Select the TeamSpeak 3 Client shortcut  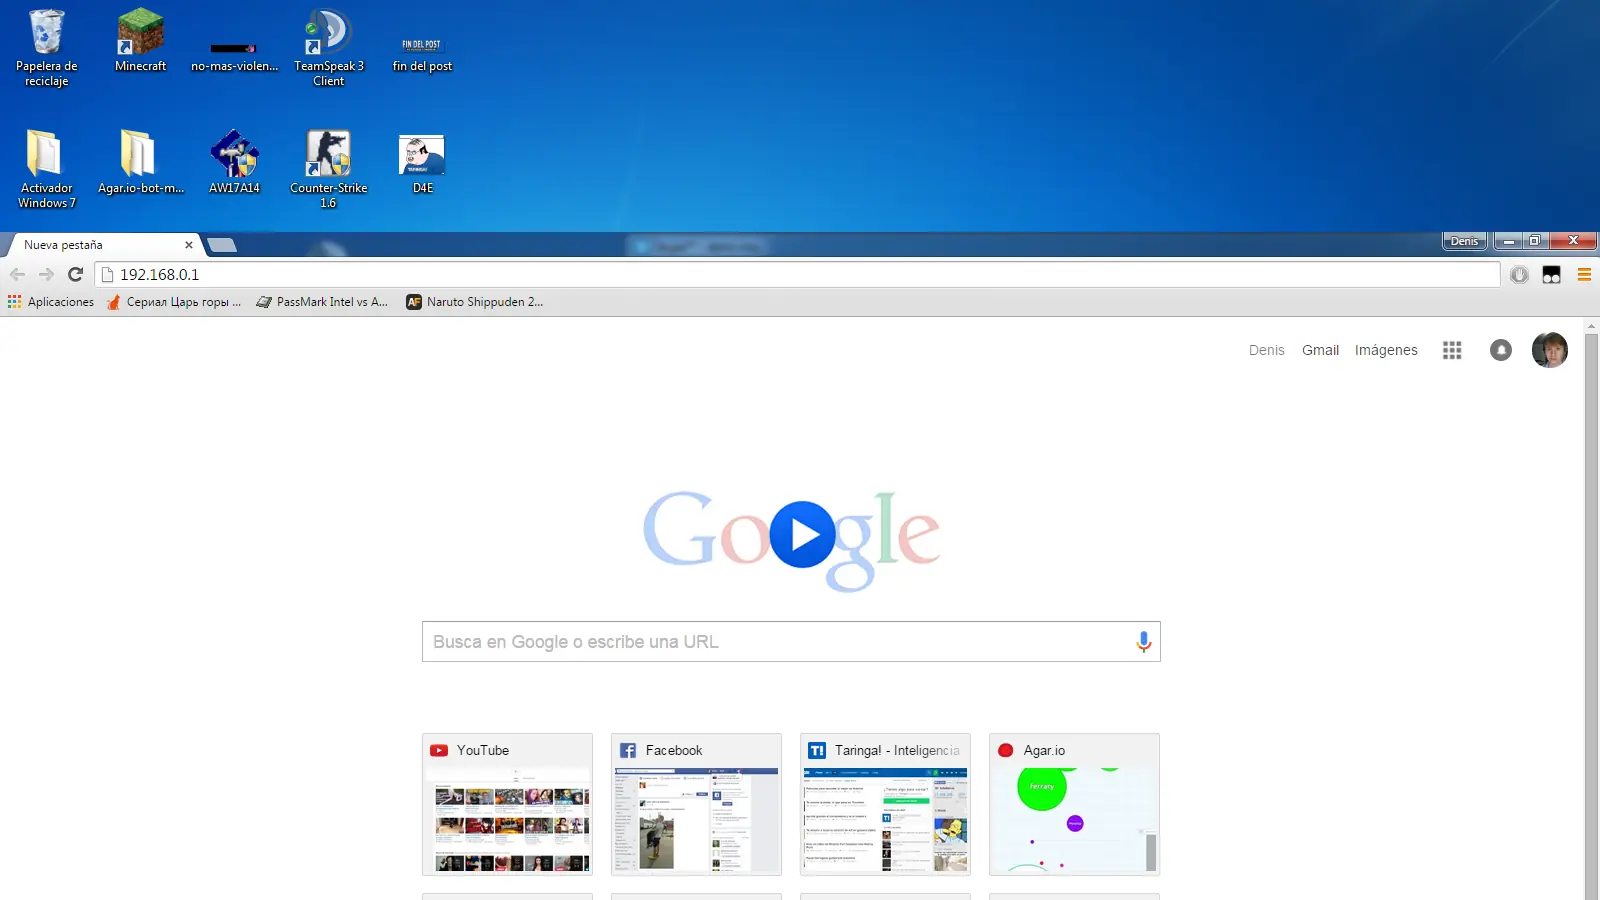point(328,47)
